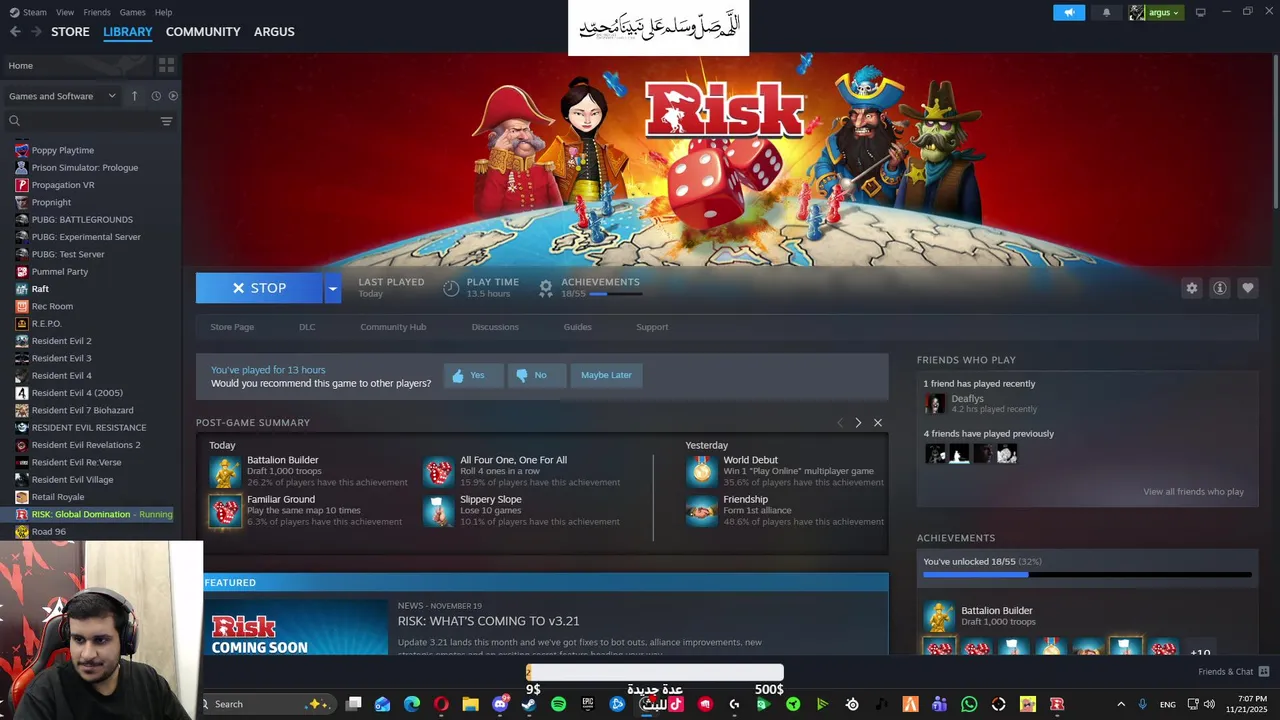Image resolution: width=1280 pixels, height=720 pixels.
Task: Open All Four One achievement icon
Action: [438, 471]
